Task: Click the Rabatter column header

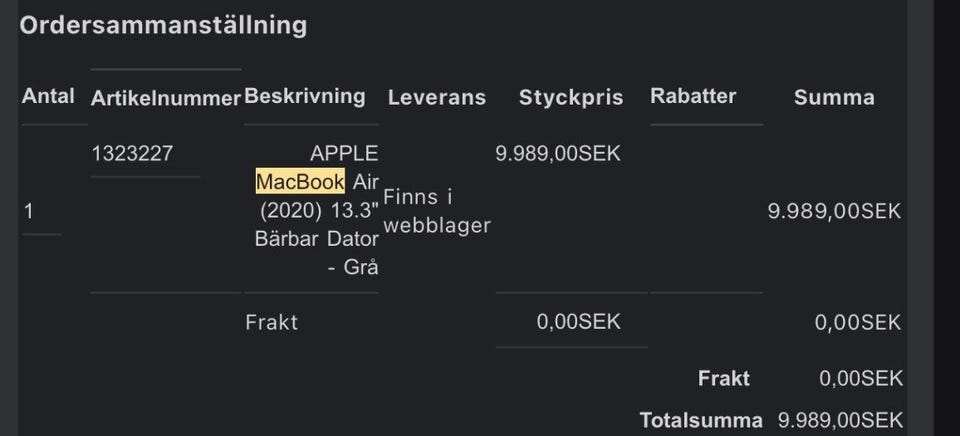Action: [693, 96]
